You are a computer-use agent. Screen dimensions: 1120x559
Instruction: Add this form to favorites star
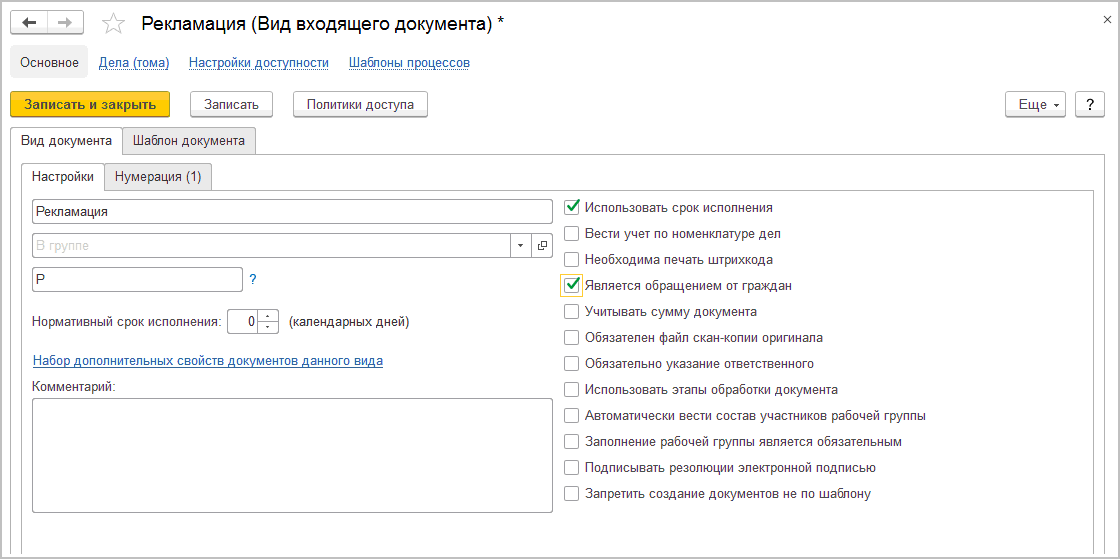pyautogui.click(x=114, y=24)
